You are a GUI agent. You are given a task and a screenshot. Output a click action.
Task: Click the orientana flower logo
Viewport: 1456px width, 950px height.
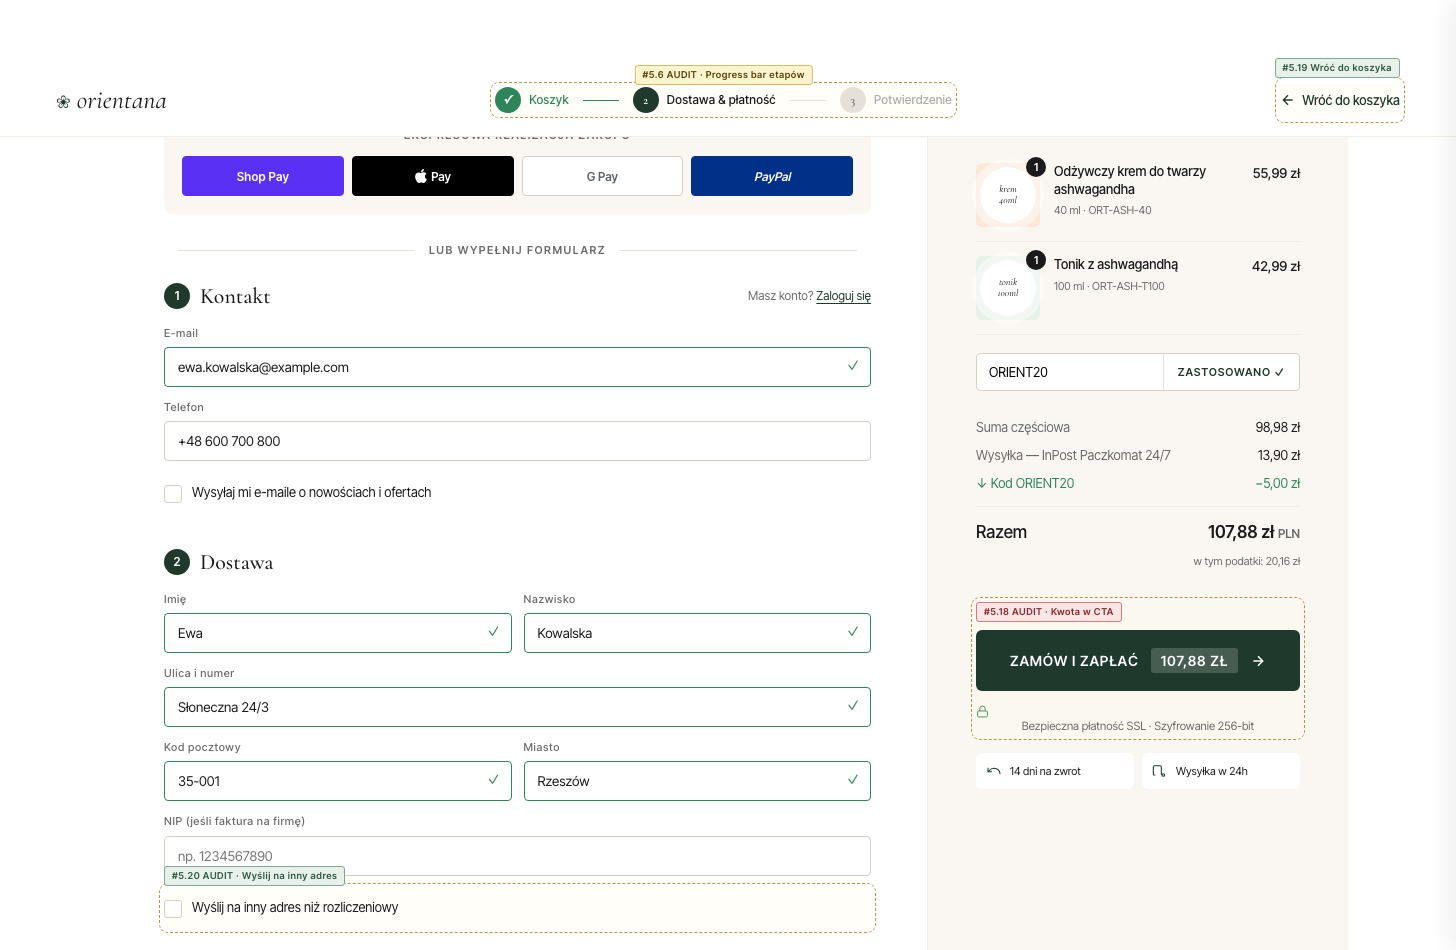63,101
